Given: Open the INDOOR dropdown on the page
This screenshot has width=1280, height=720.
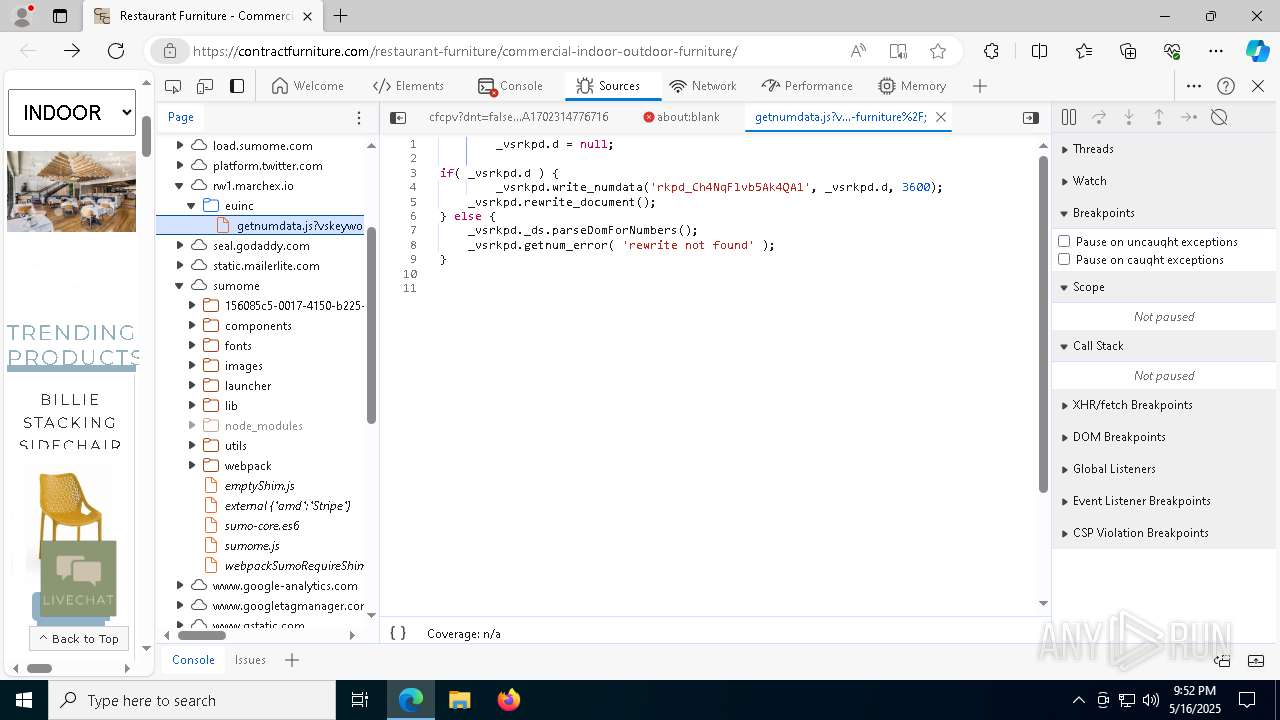Looking at the screenshot, I should click(72, 112).
